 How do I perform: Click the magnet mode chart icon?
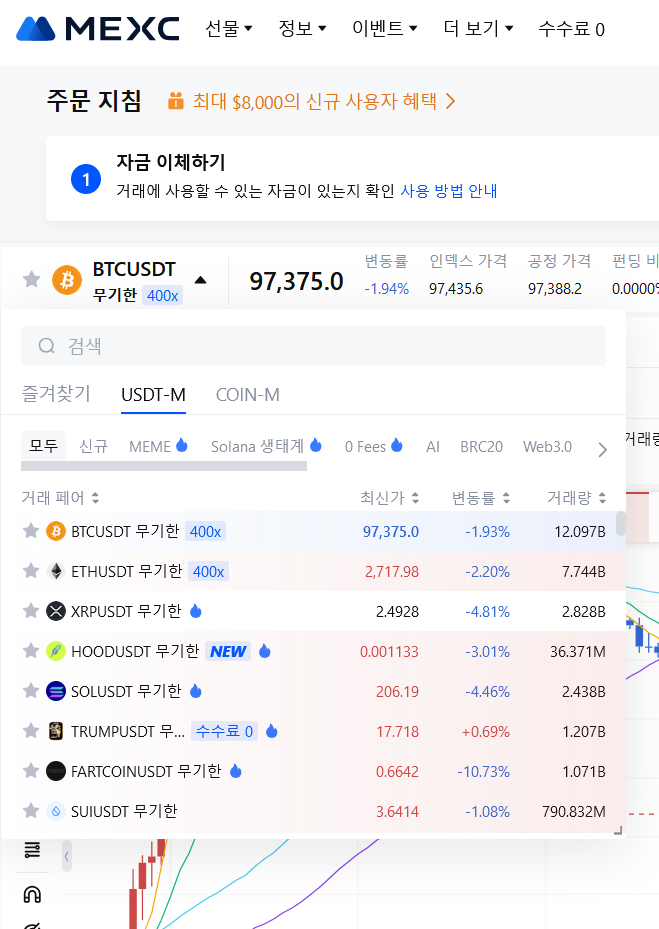[x=32, y=894]
